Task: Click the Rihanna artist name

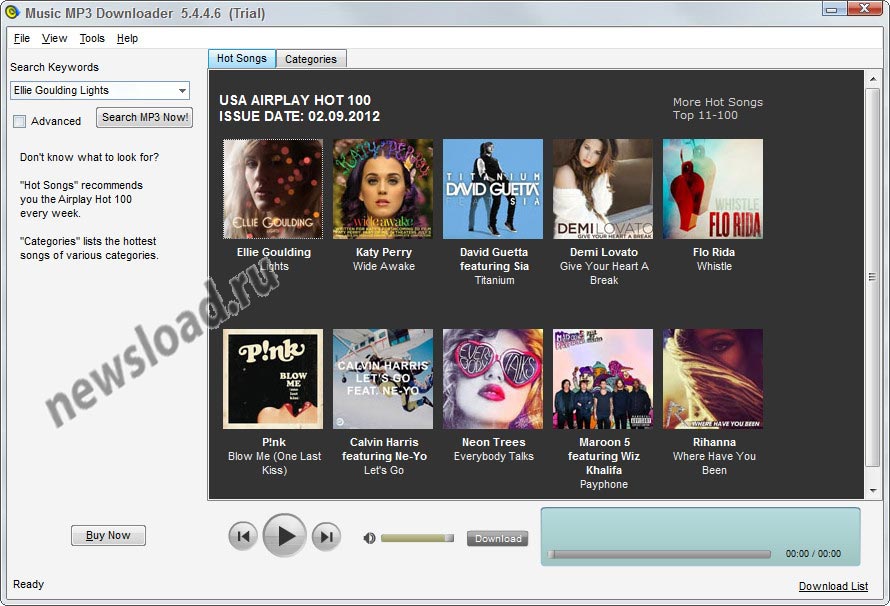Action: (x=714, y=443)
